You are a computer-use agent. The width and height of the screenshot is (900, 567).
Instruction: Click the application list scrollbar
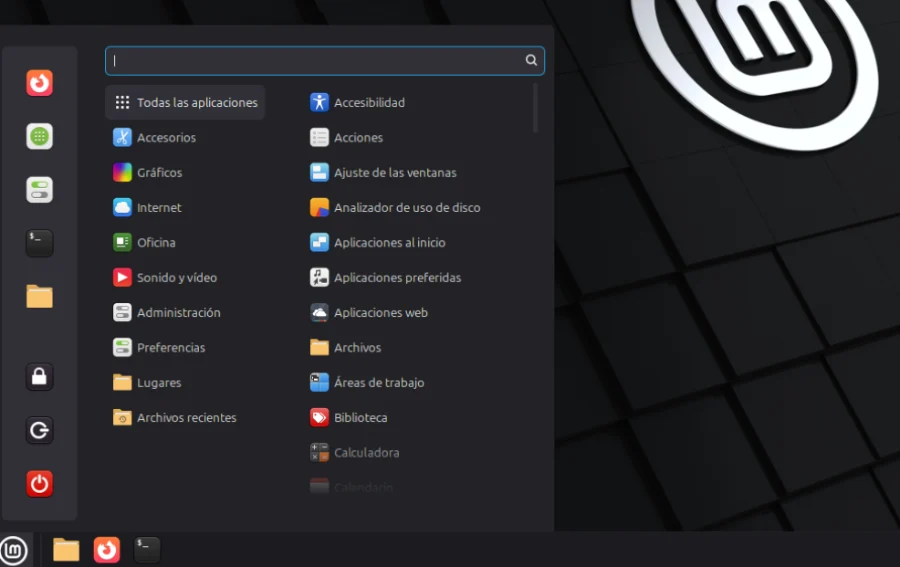[535, 108]
